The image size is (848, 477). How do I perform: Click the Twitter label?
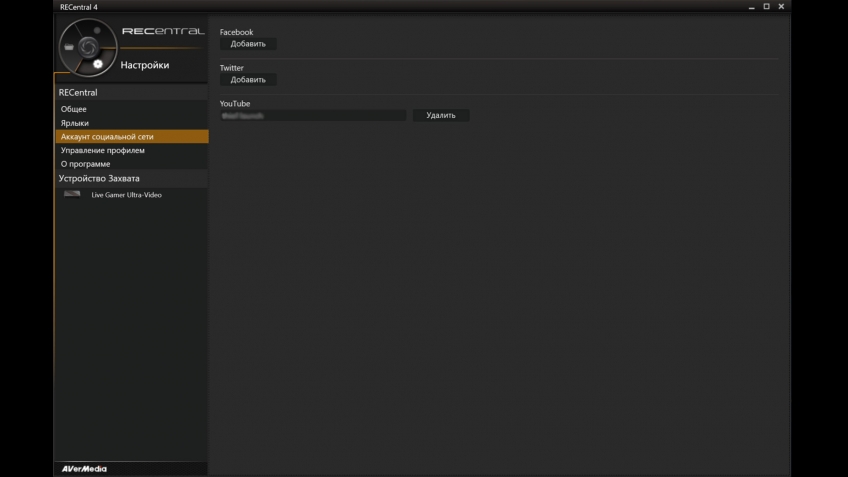pos(231,68)
